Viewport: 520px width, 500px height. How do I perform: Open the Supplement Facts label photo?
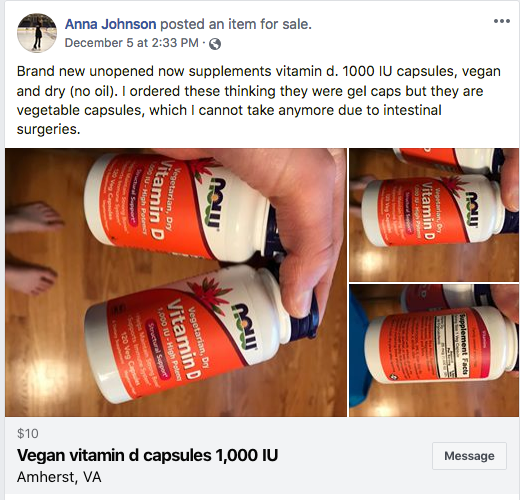(x=434, y=351)
